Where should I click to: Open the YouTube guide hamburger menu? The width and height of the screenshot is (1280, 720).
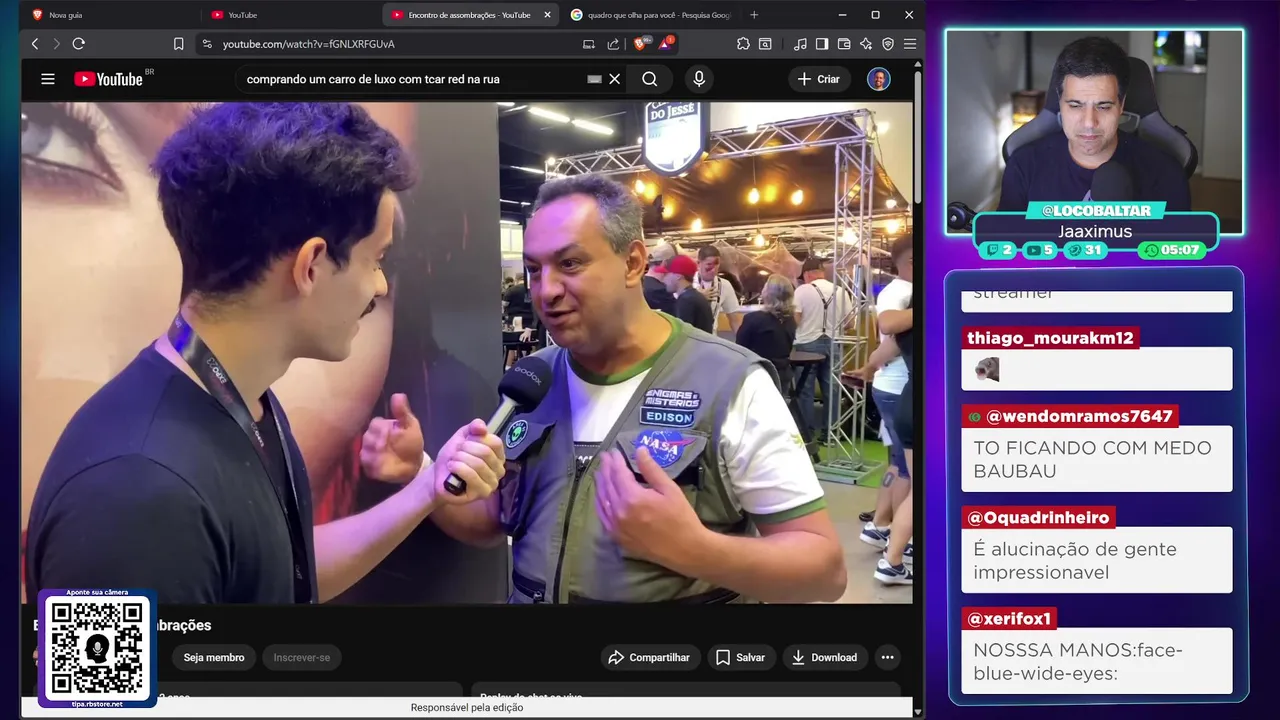[x=48, y=79]
